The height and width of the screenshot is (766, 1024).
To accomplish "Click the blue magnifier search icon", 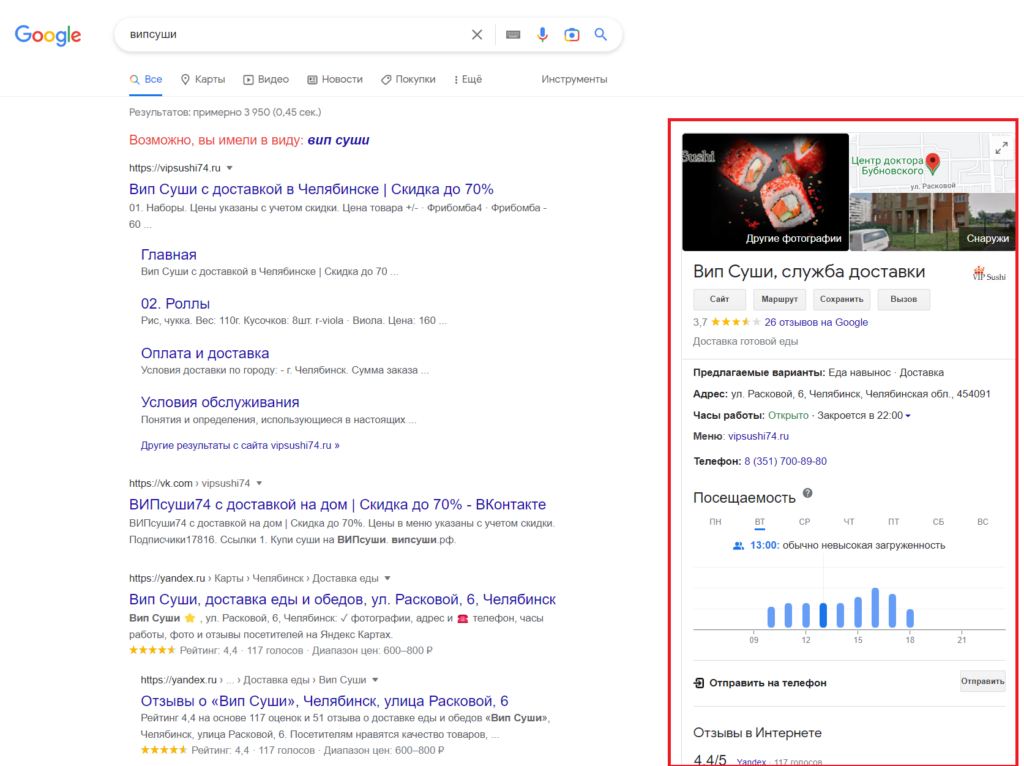I will pyautogui.click(x=600, y=35).
